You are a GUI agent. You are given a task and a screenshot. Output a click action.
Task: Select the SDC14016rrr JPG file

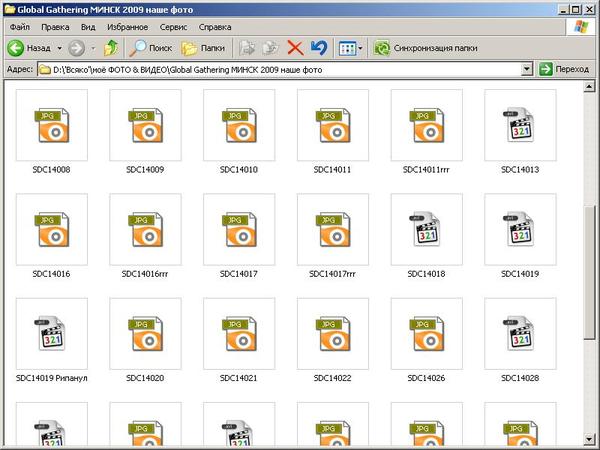click(145, 236)
